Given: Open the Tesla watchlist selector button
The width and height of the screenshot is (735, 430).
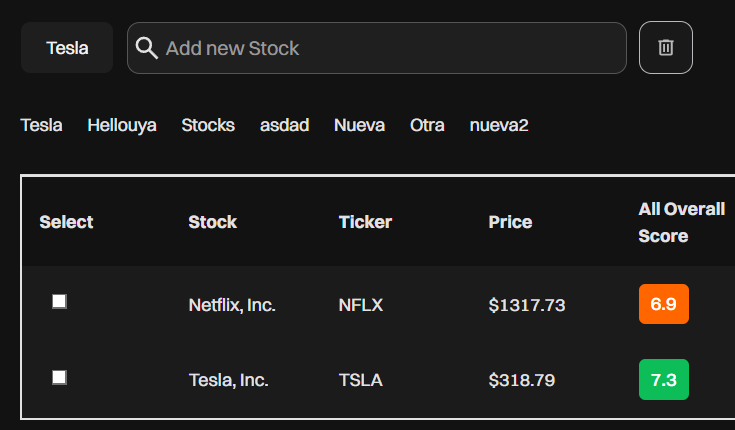Looking at the screenshot, I should (x=67, y=47).
